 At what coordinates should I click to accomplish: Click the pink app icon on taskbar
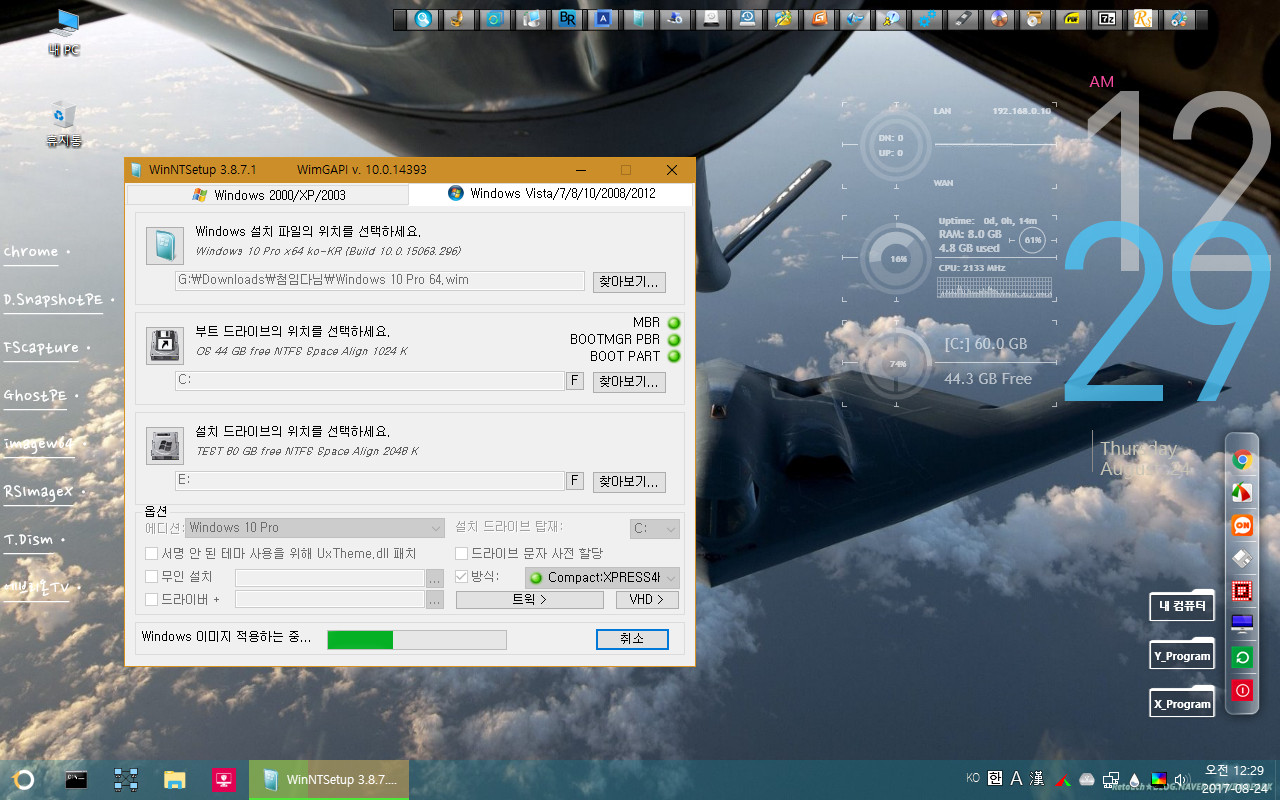point(224,780)
